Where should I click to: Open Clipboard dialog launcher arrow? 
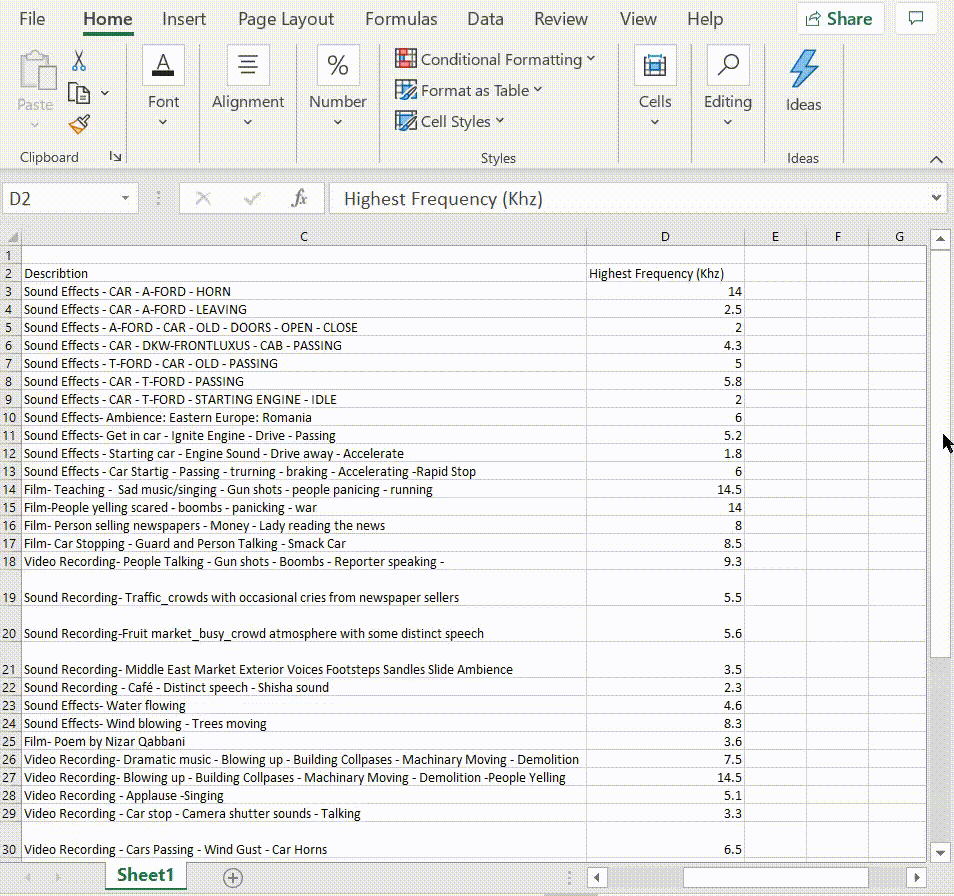(115, 157)
